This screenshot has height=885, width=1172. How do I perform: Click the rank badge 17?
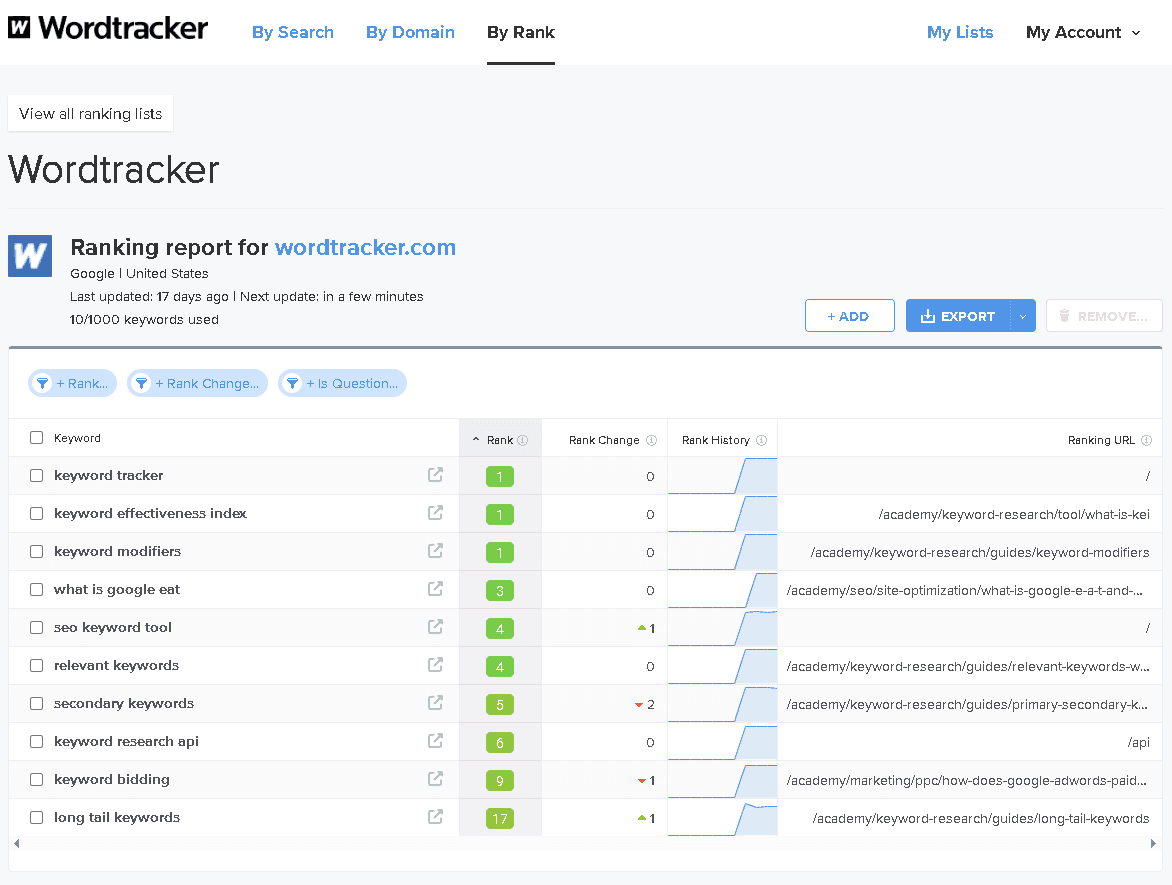pos(500,818)
